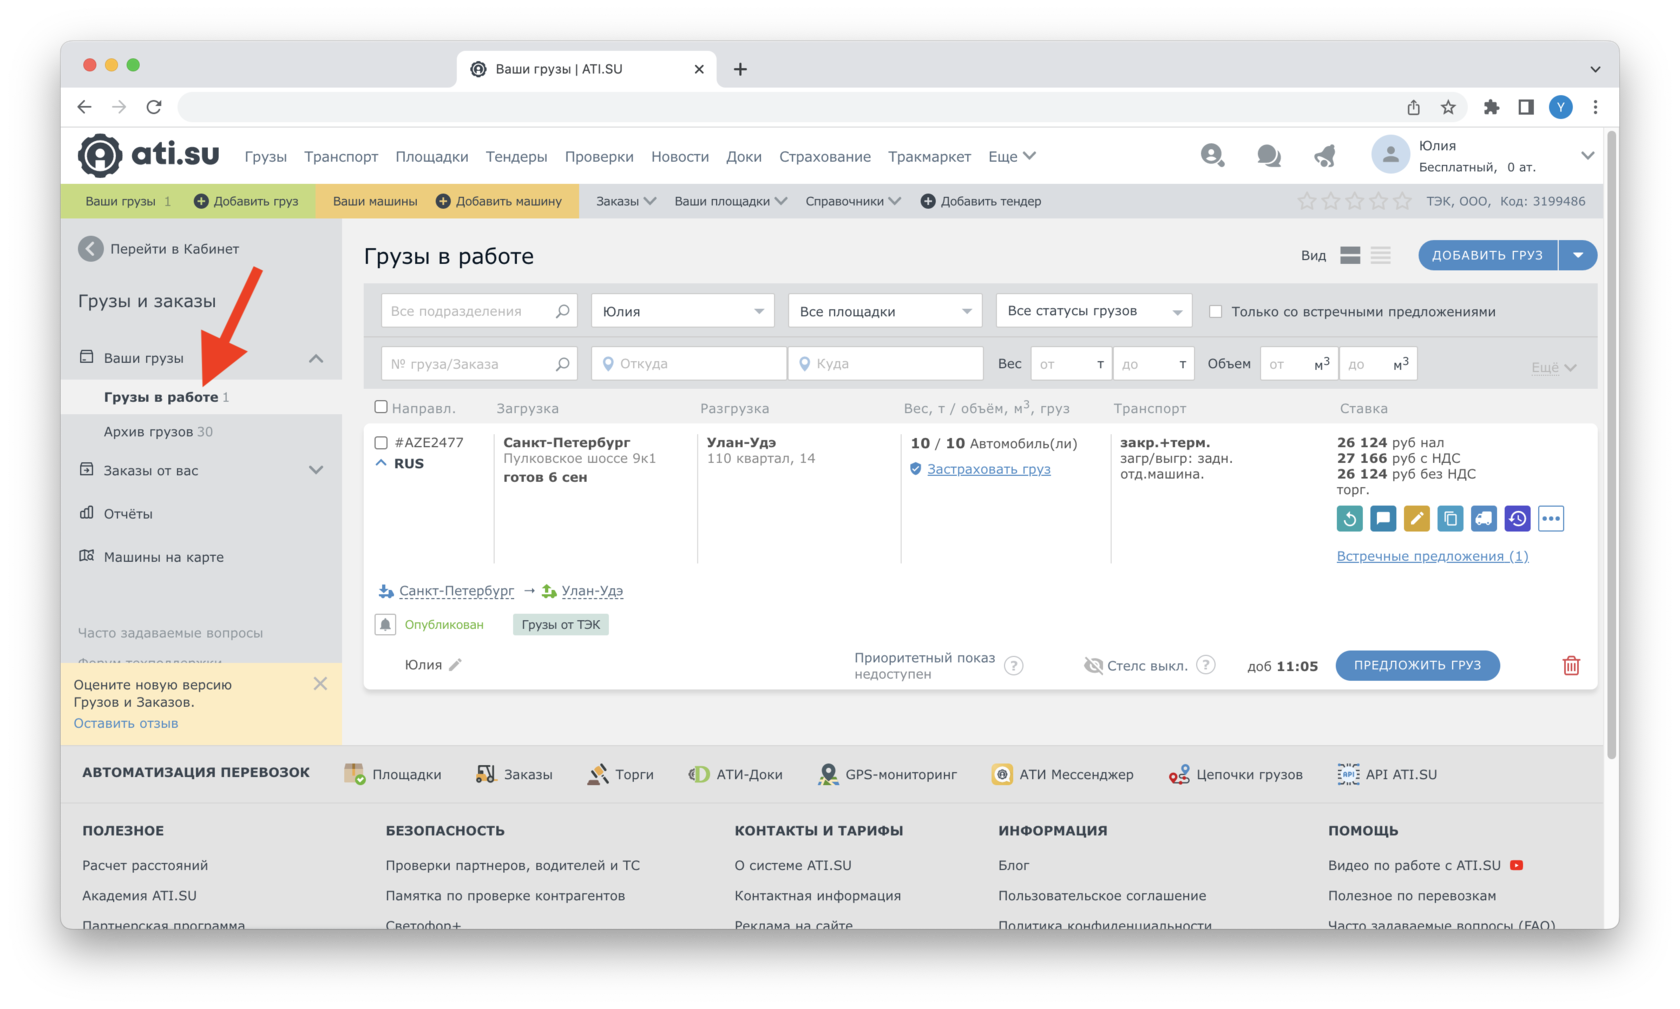Click the Откуда input field
This screenshot has height=1009, width=1680.
point(689,364)
